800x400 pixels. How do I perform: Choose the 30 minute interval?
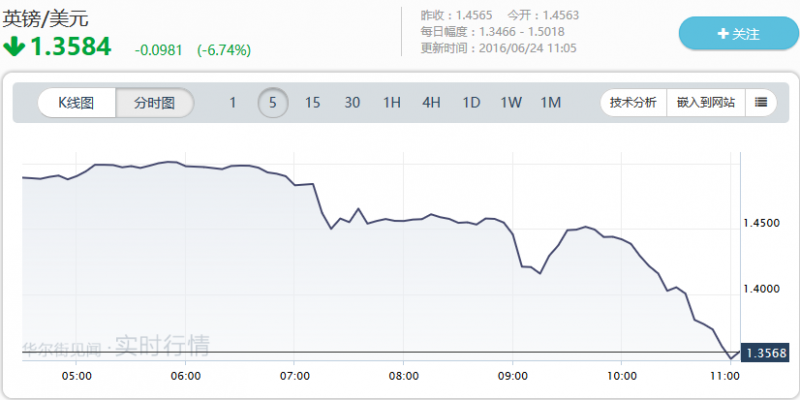tap(352, 103)
